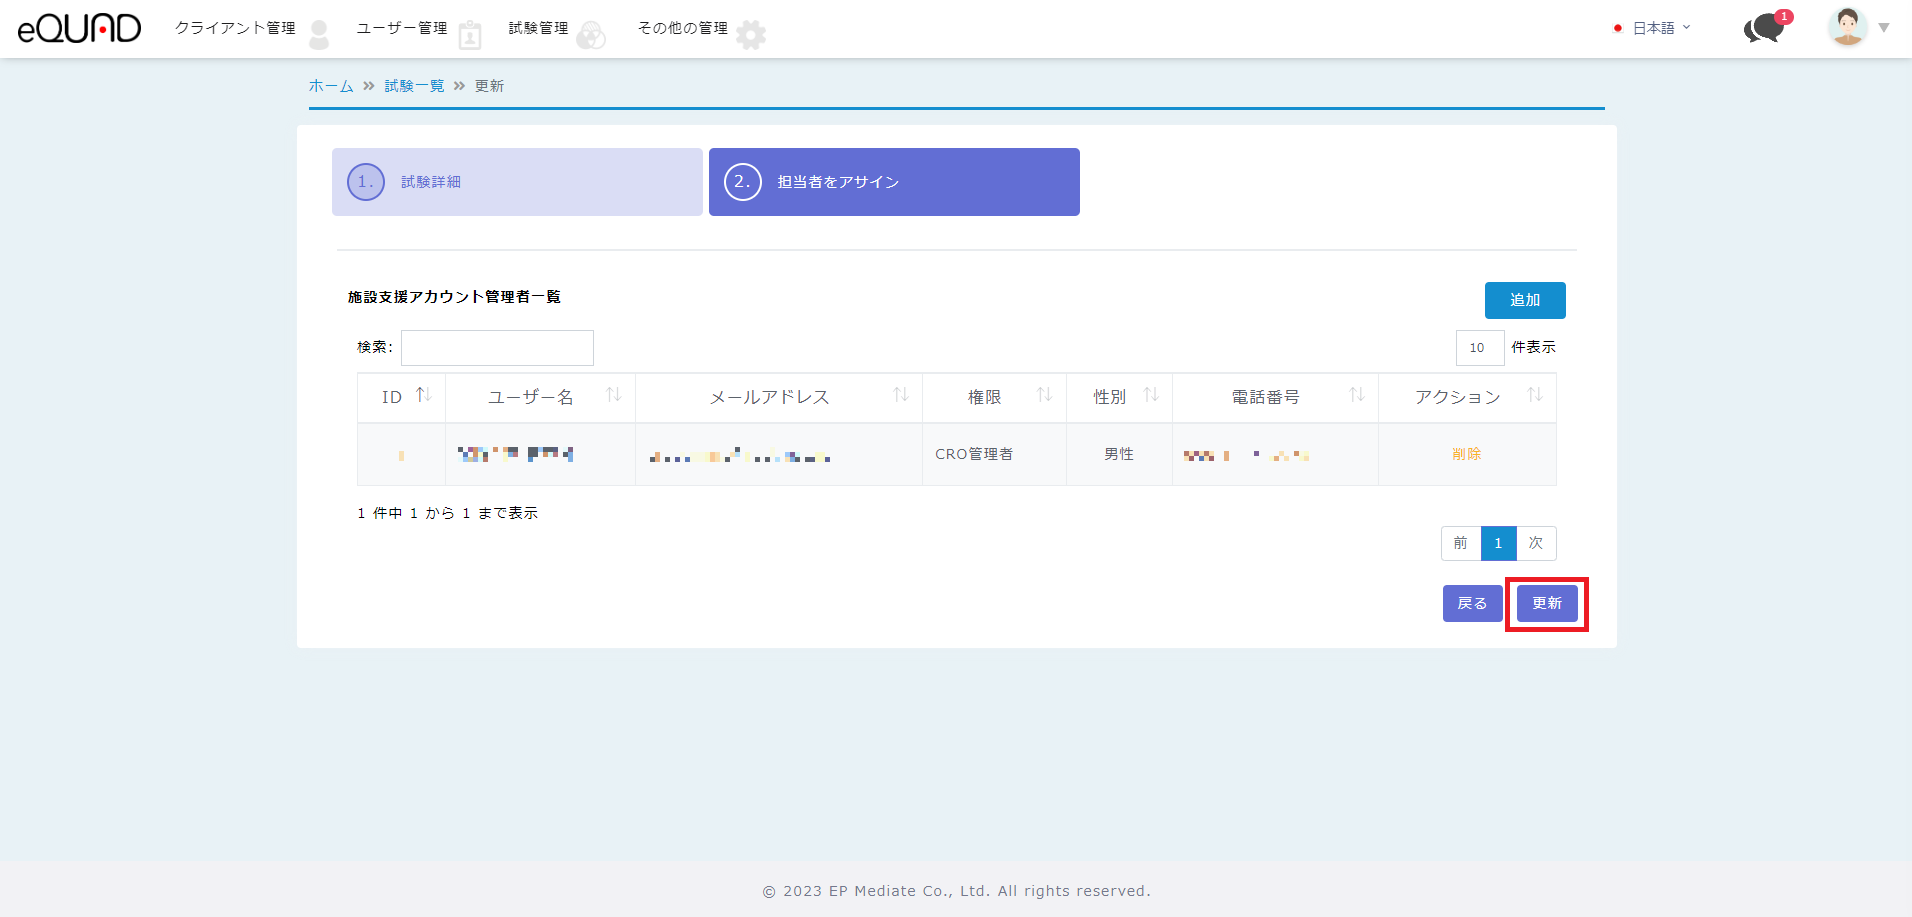Open the chat messages notification icon

(1765, 28)
